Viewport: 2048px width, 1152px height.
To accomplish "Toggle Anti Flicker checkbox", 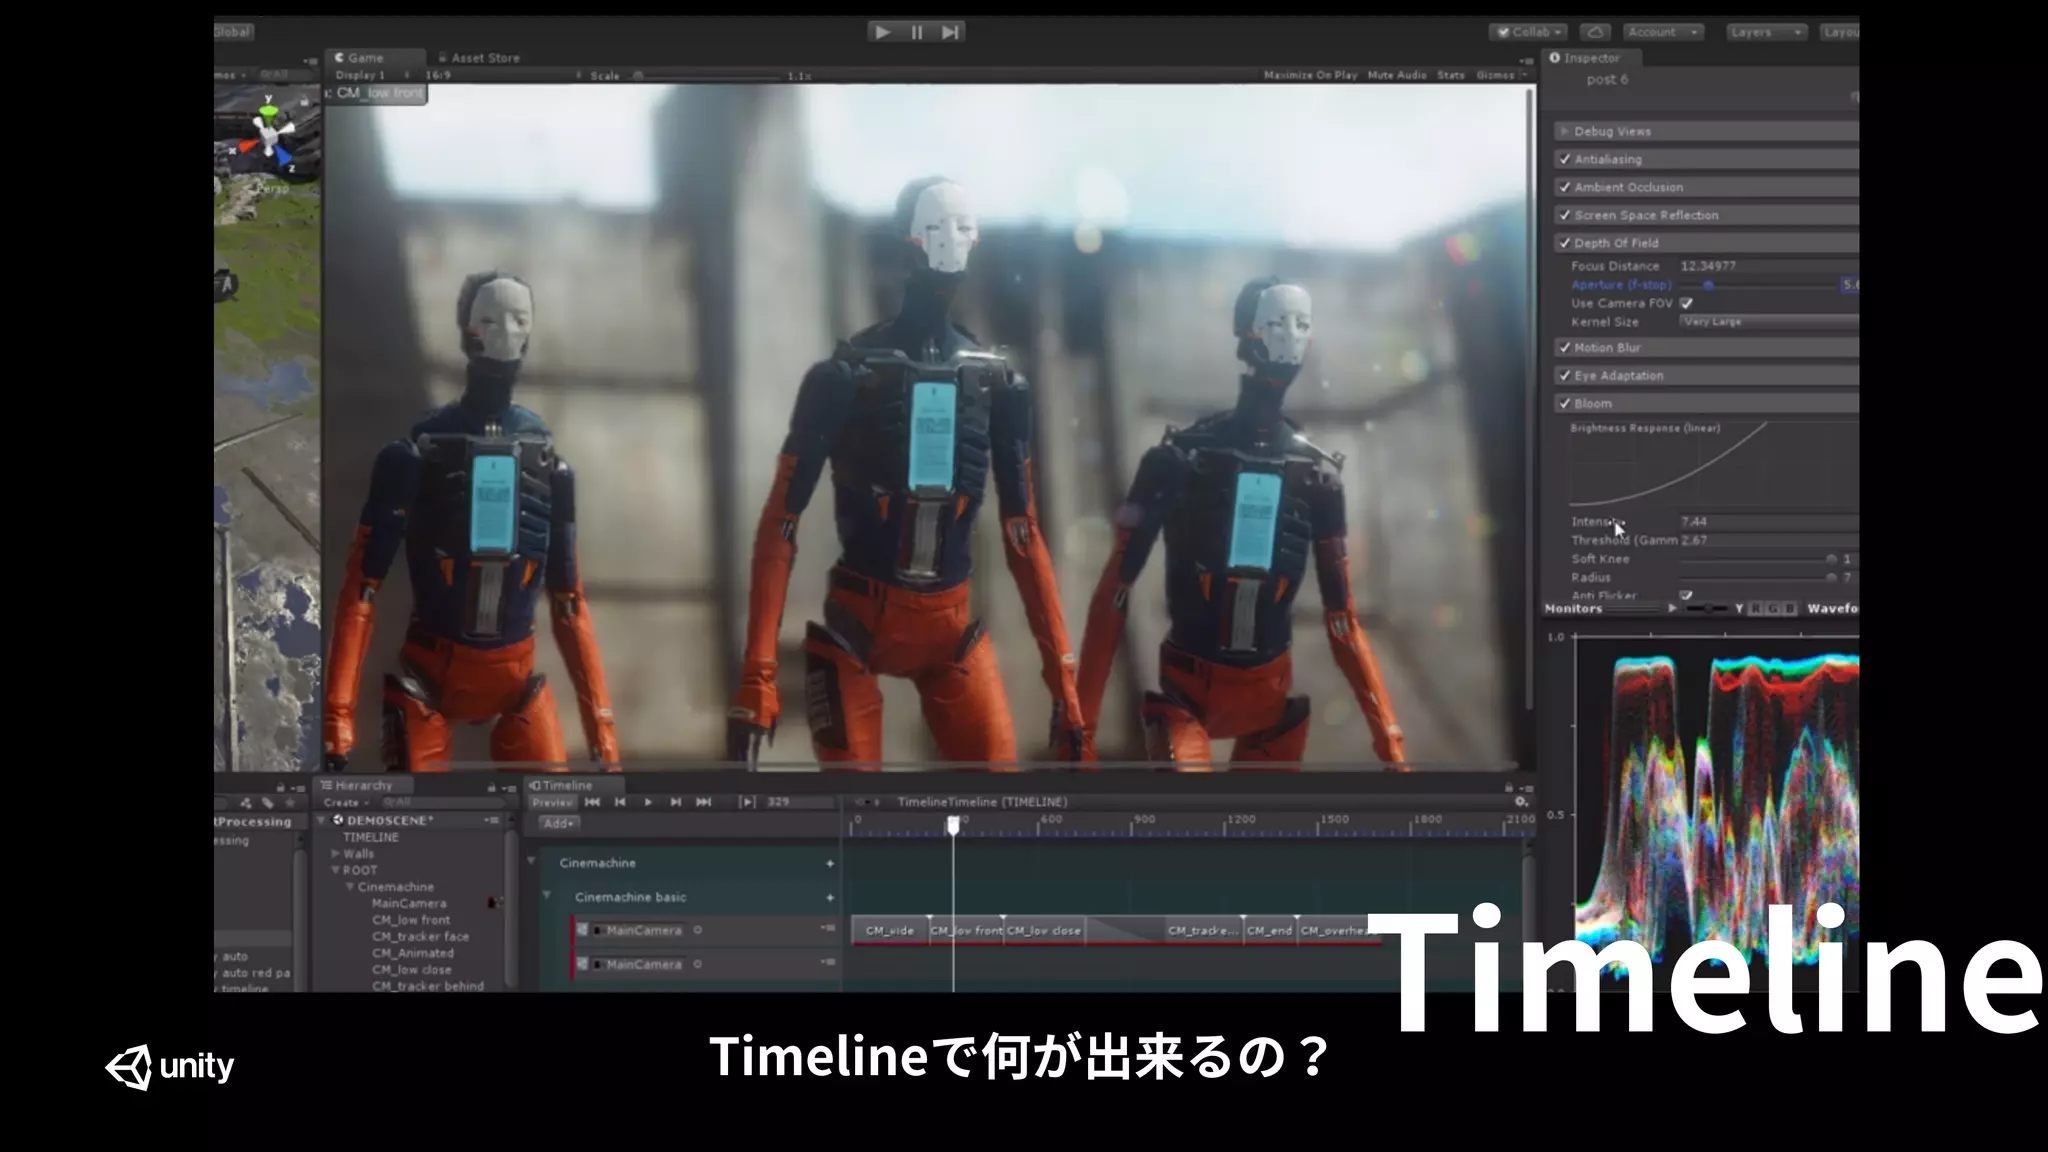I will coord(1687,595).
